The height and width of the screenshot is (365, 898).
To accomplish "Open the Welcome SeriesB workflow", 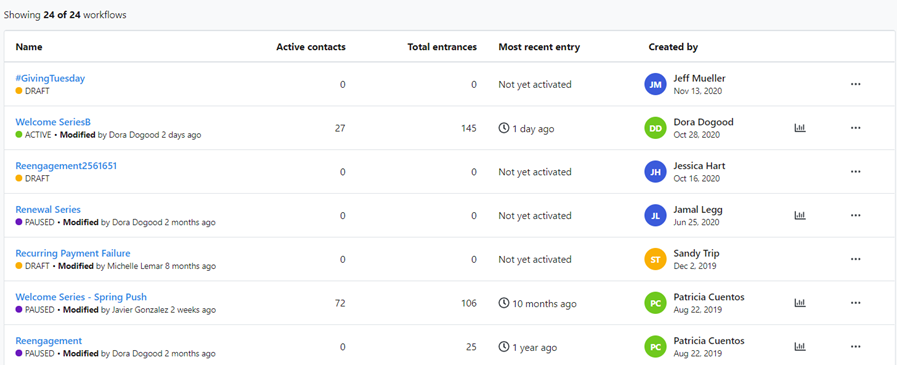I will pos(53,122).
